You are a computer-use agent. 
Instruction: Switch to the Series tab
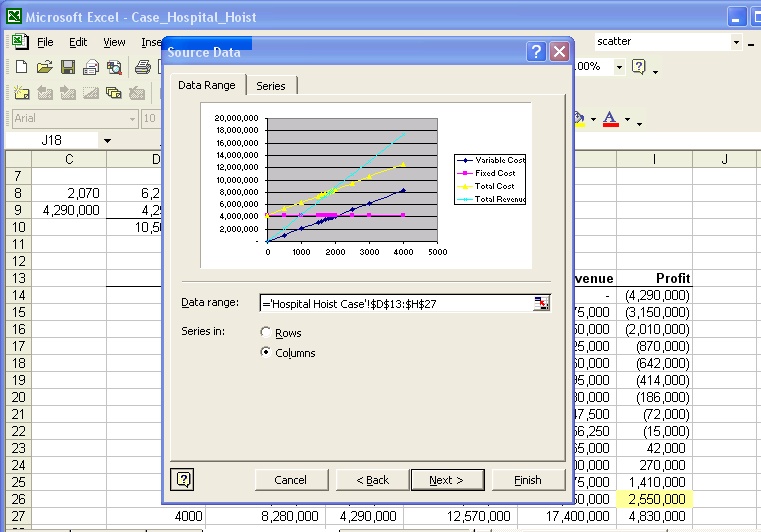click(271, 86)
